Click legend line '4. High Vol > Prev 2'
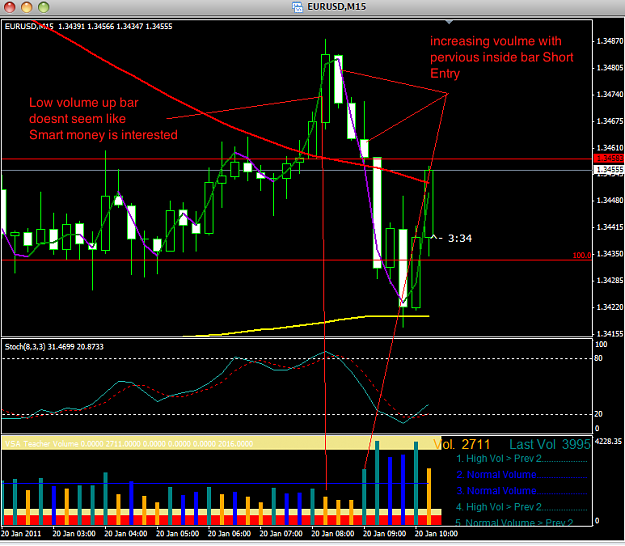625x546 pixels. click(x=521, y=507)
